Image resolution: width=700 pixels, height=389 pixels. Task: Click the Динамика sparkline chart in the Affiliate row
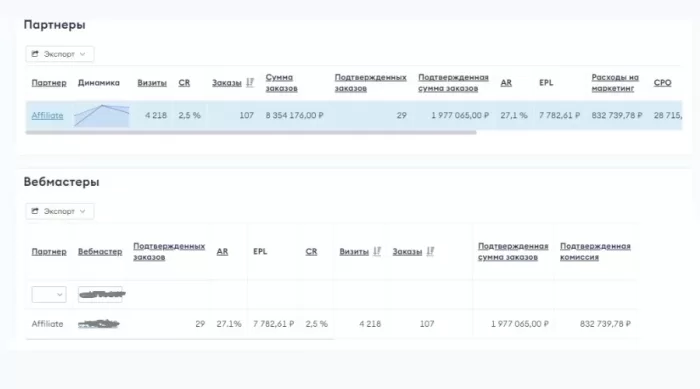click(102, 116)
